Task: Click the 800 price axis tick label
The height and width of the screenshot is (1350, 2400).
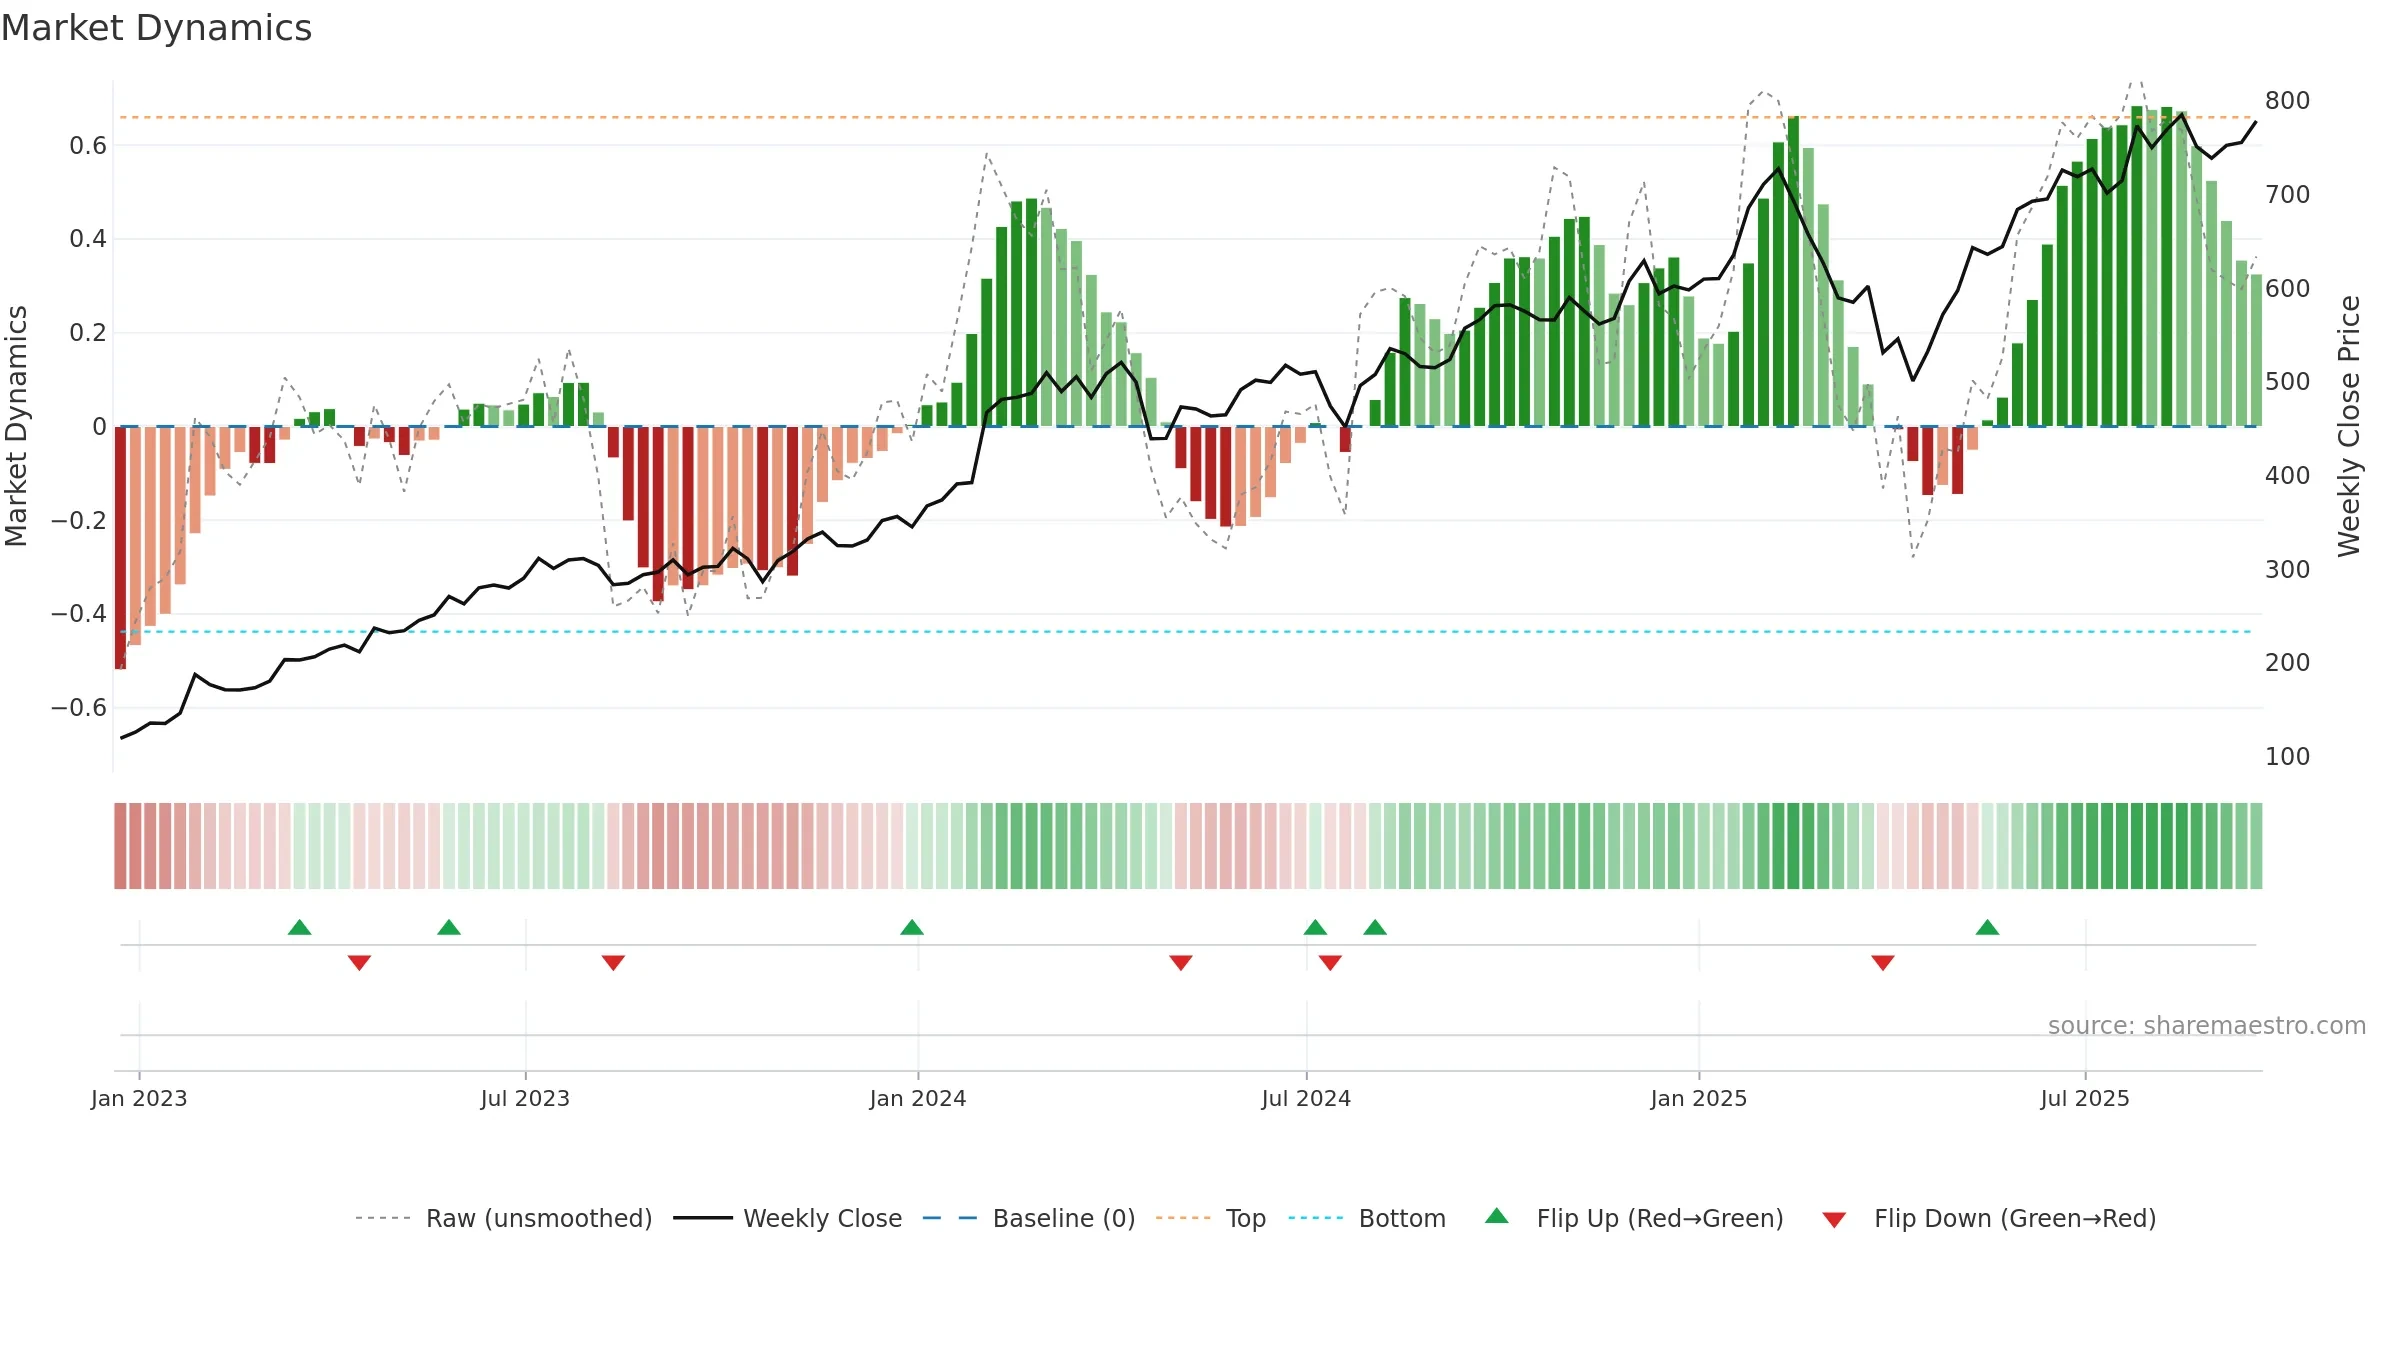Action: [x=2287, y=100]
